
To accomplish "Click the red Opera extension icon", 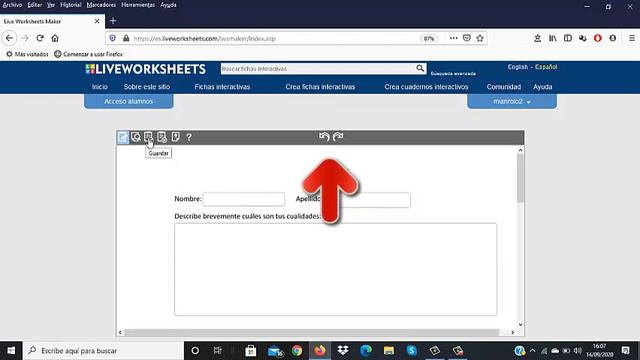I will 598,38.
